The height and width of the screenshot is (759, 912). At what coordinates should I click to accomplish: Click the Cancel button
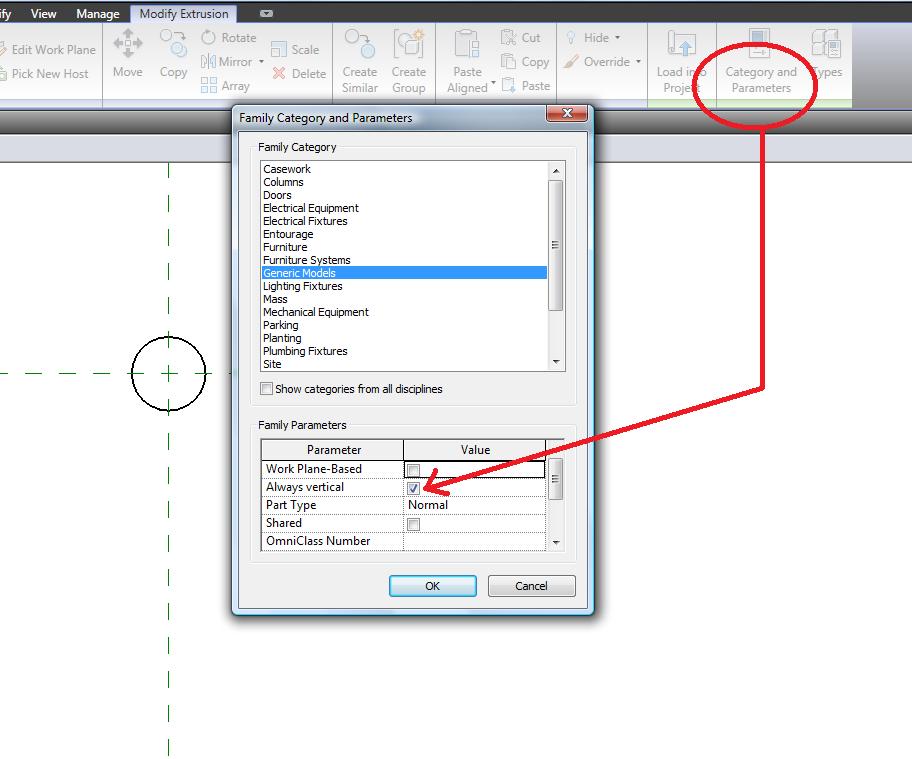tap(531, 586)
